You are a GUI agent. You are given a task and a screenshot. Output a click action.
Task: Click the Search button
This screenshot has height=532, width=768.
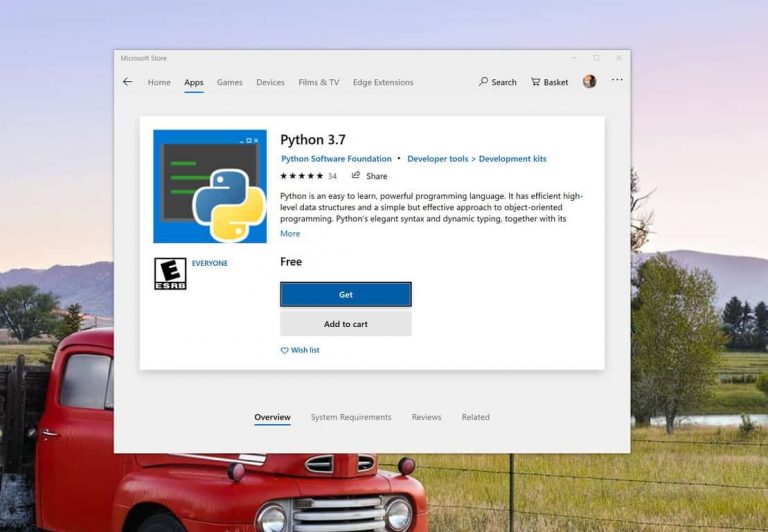pyautogui.click(x=498, y=82)
